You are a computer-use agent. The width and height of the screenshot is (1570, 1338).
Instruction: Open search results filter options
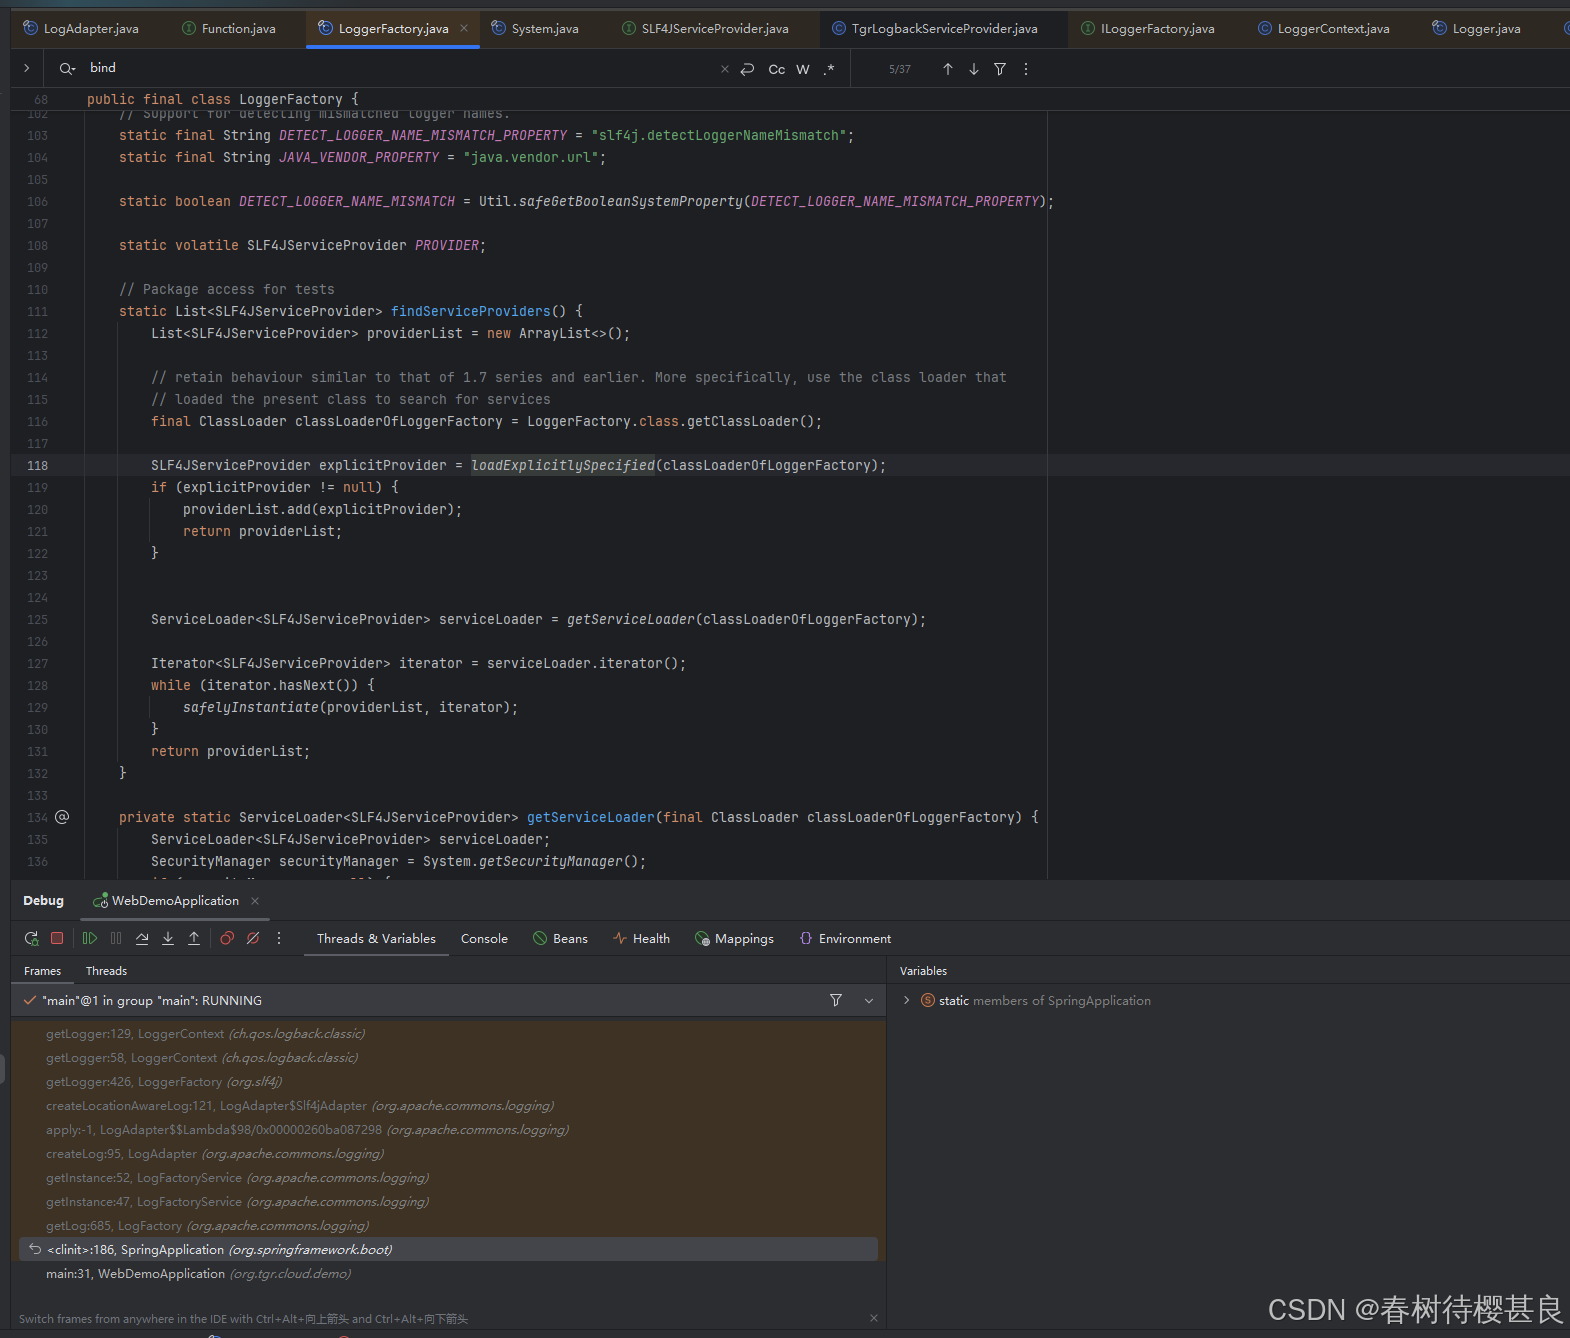[x=1000, y=69]
